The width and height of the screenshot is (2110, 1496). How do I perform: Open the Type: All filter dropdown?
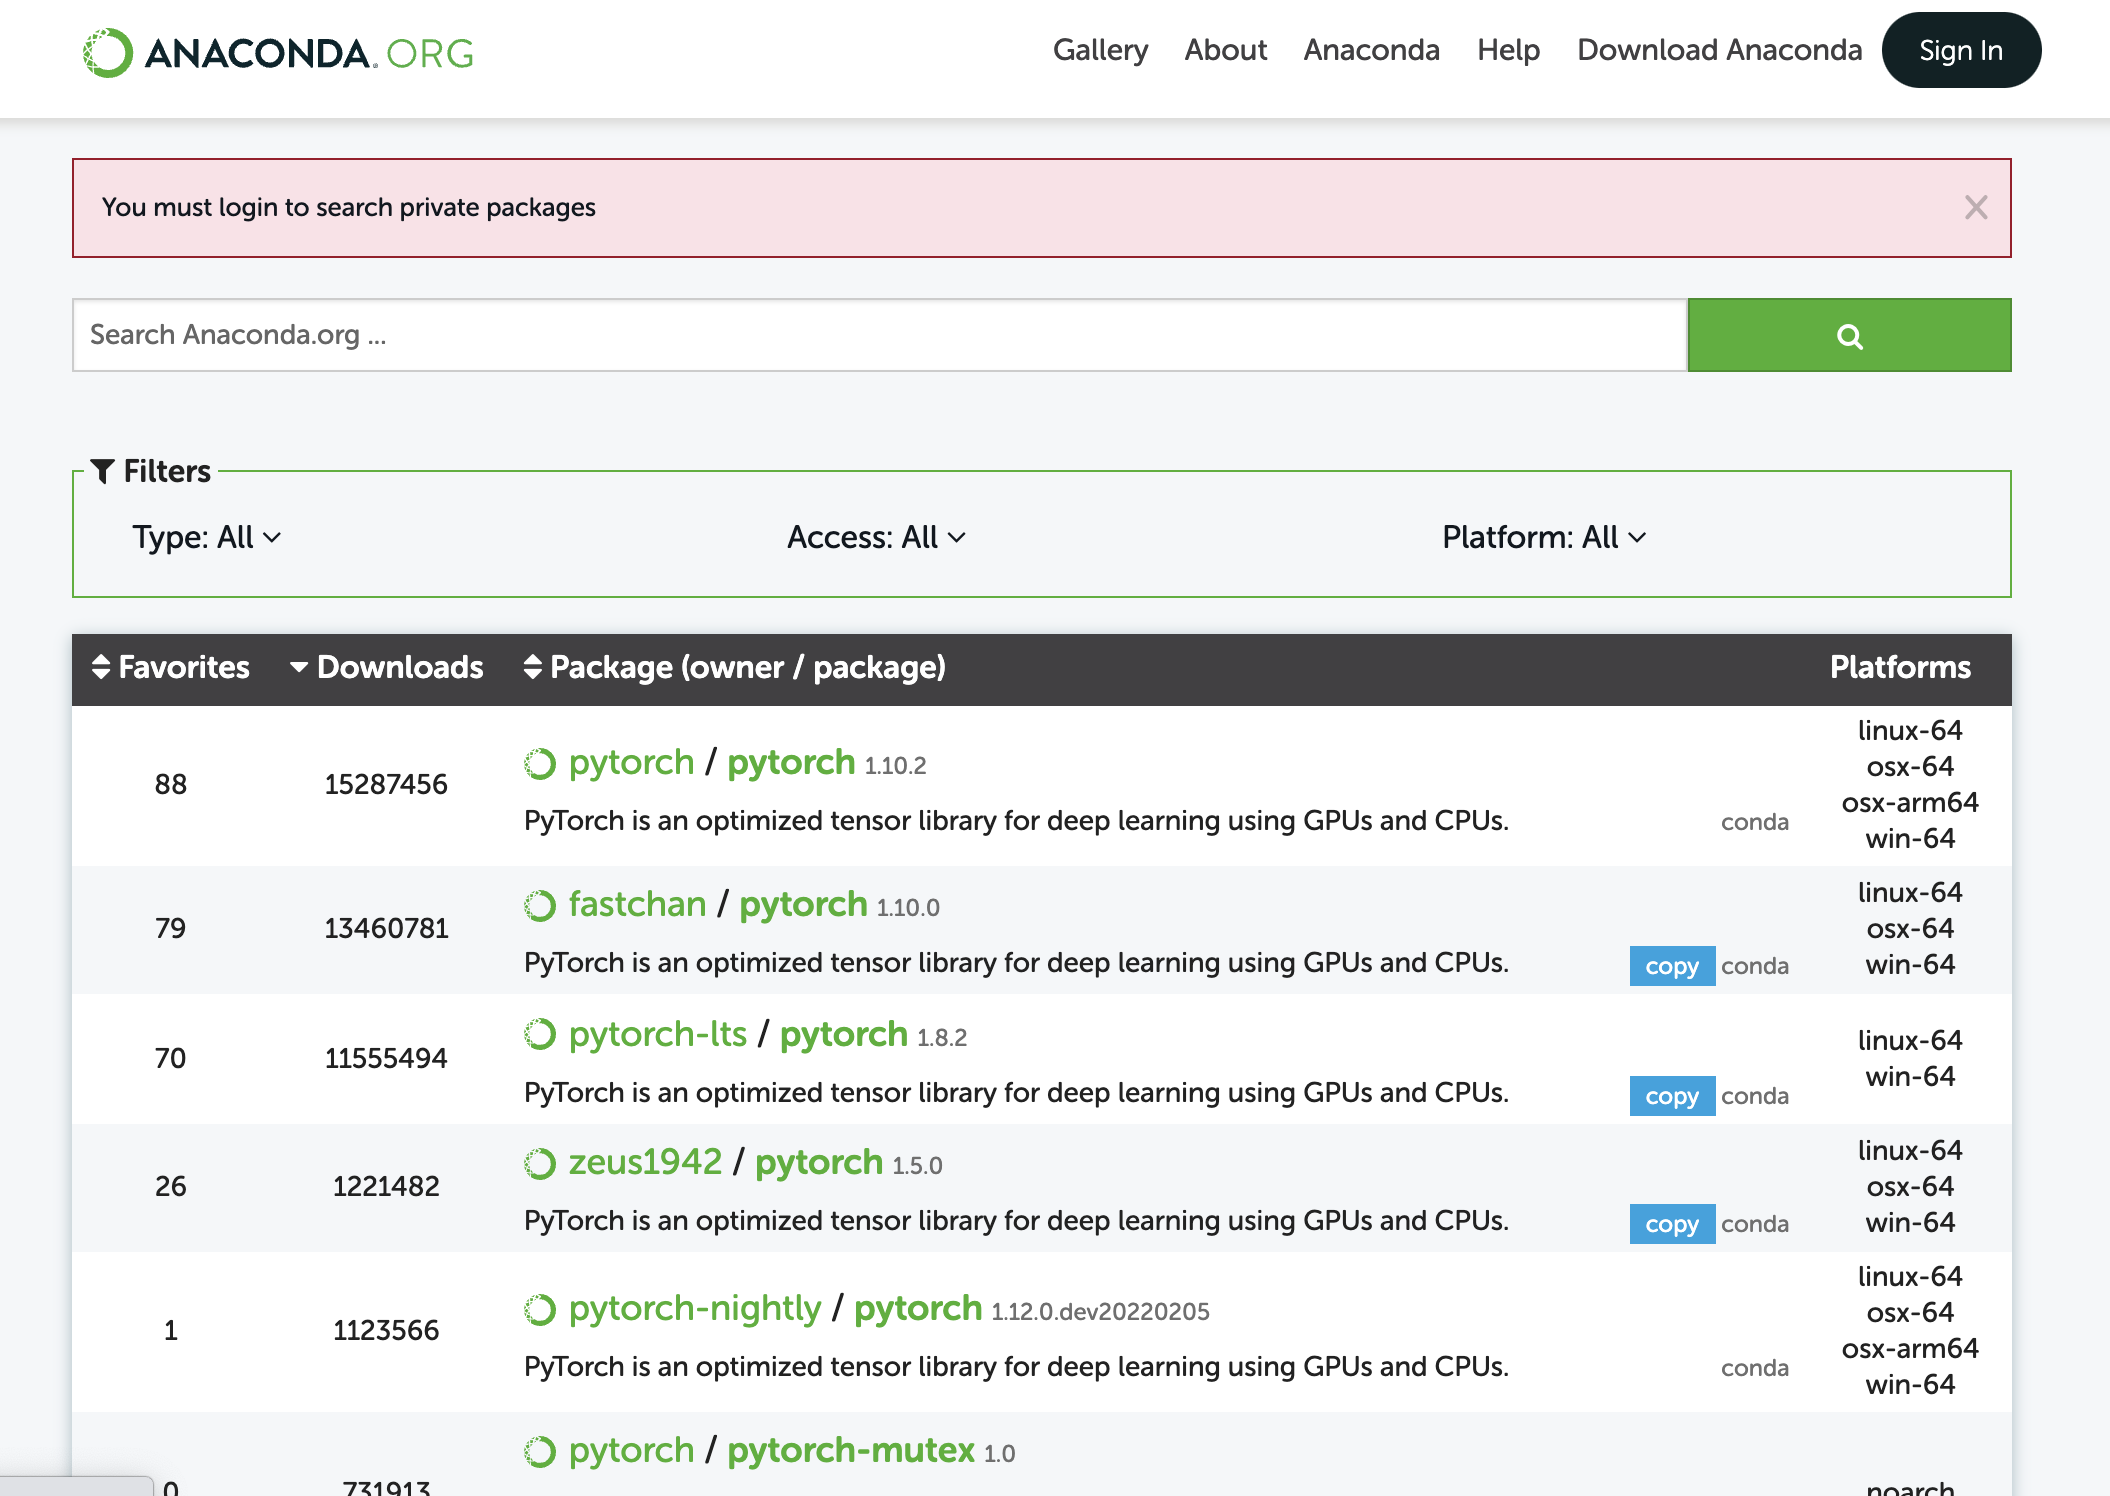(206, 538)
